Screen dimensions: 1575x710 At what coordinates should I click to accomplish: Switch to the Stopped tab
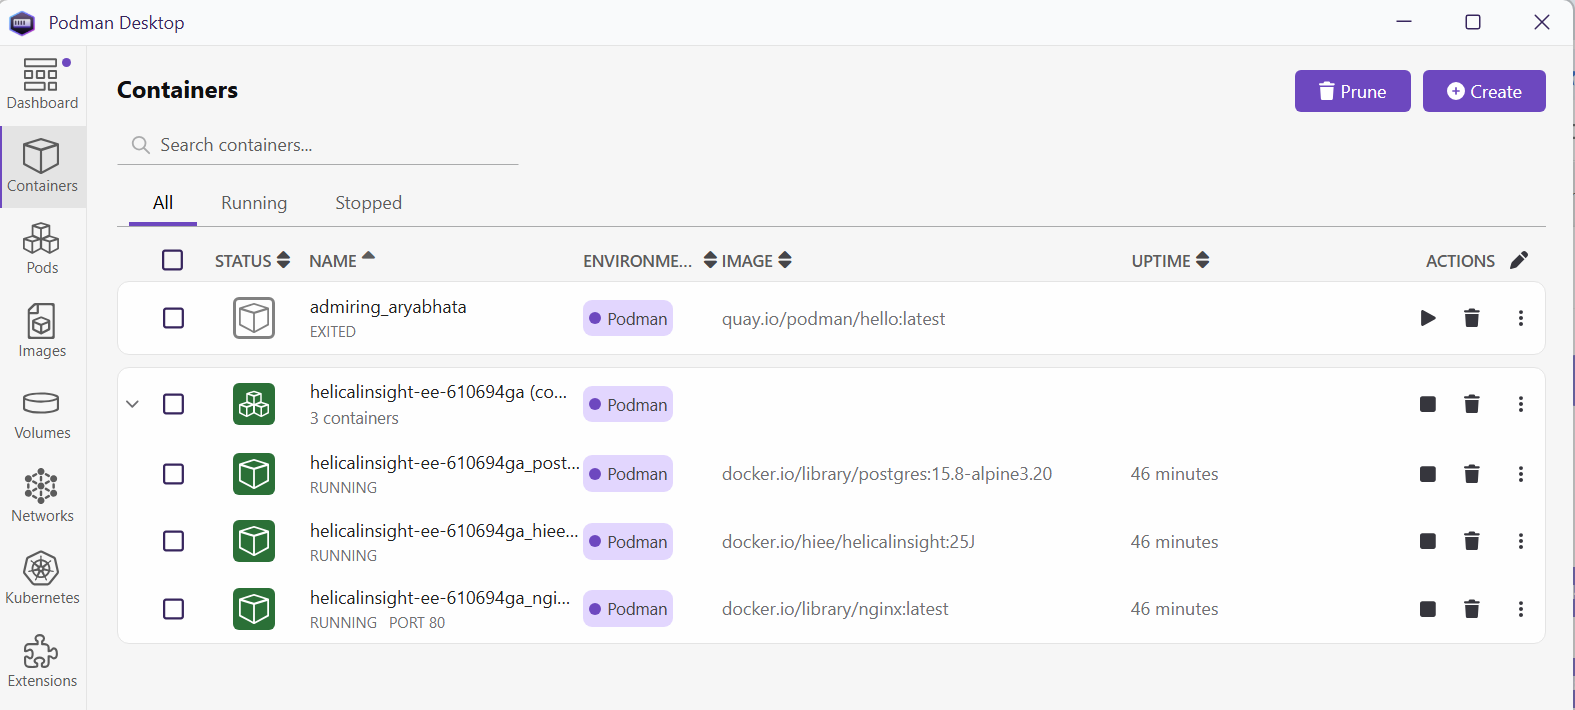(368, 203)
